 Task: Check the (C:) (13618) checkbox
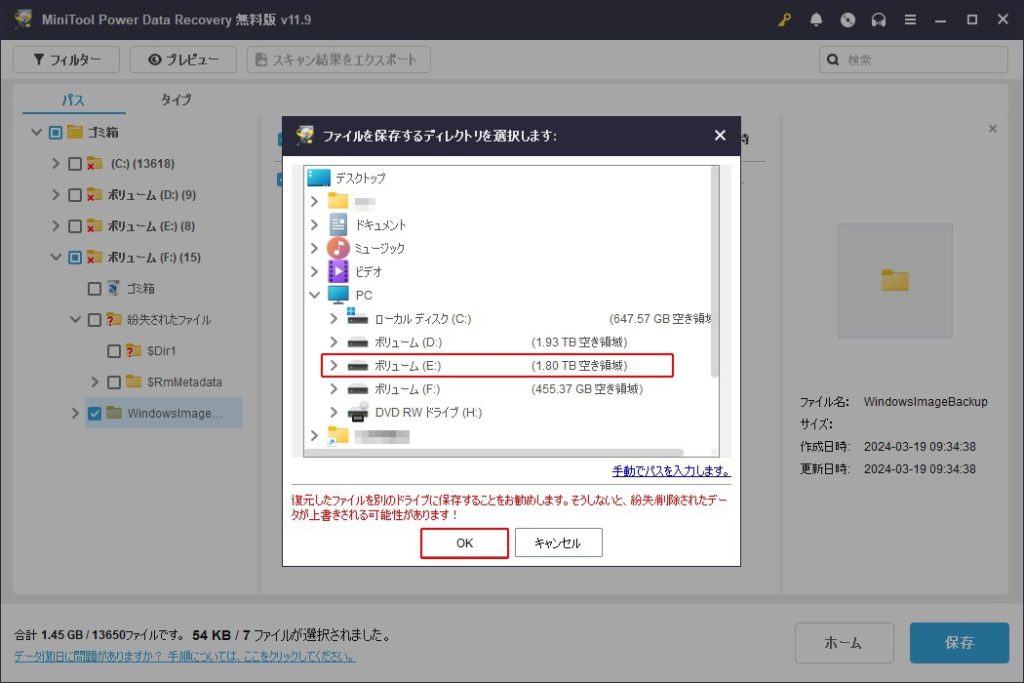(x=75, y=164)
